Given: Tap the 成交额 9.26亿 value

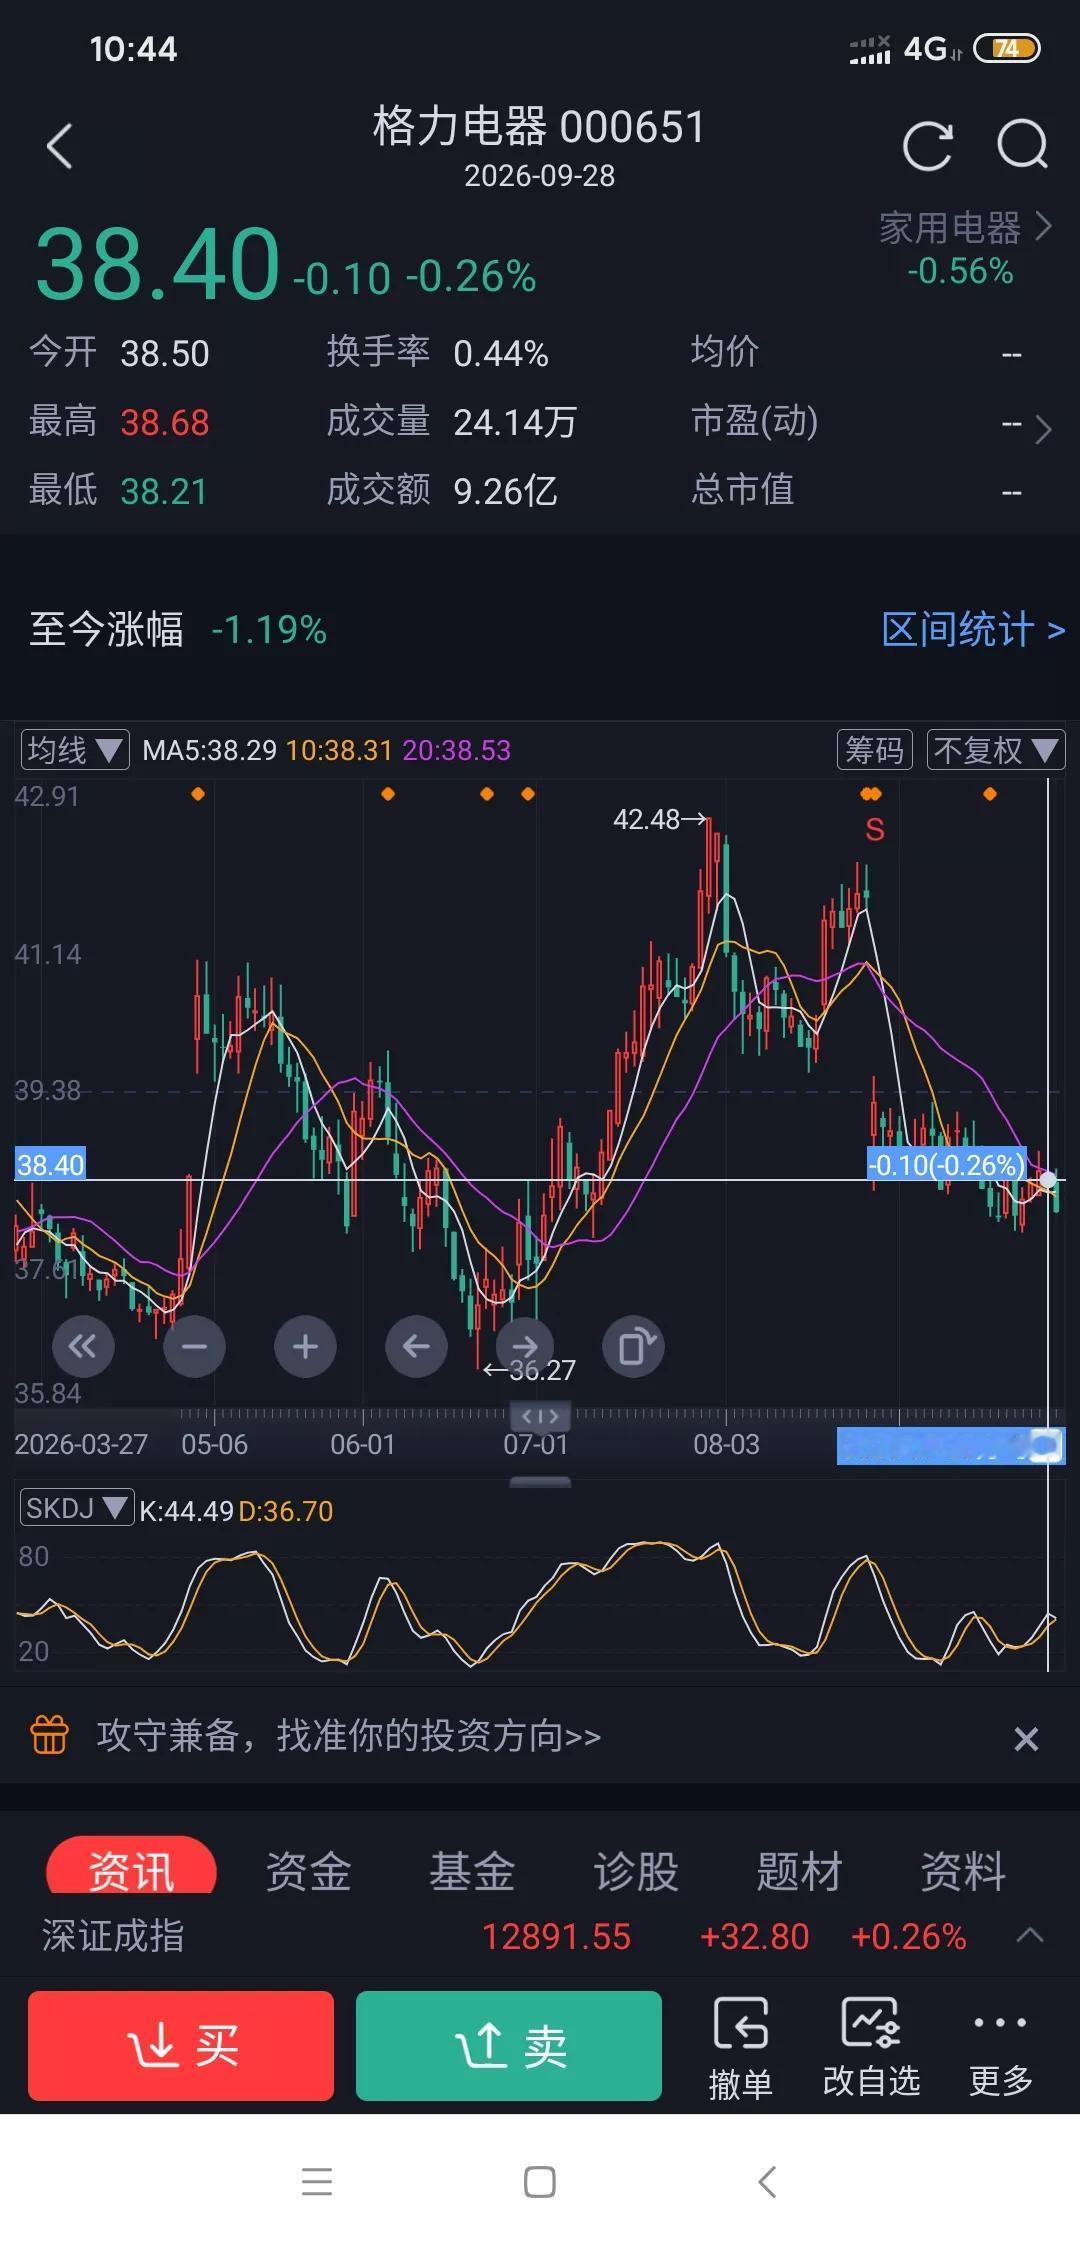Looking at the screenshot, I should pos(505,490).
